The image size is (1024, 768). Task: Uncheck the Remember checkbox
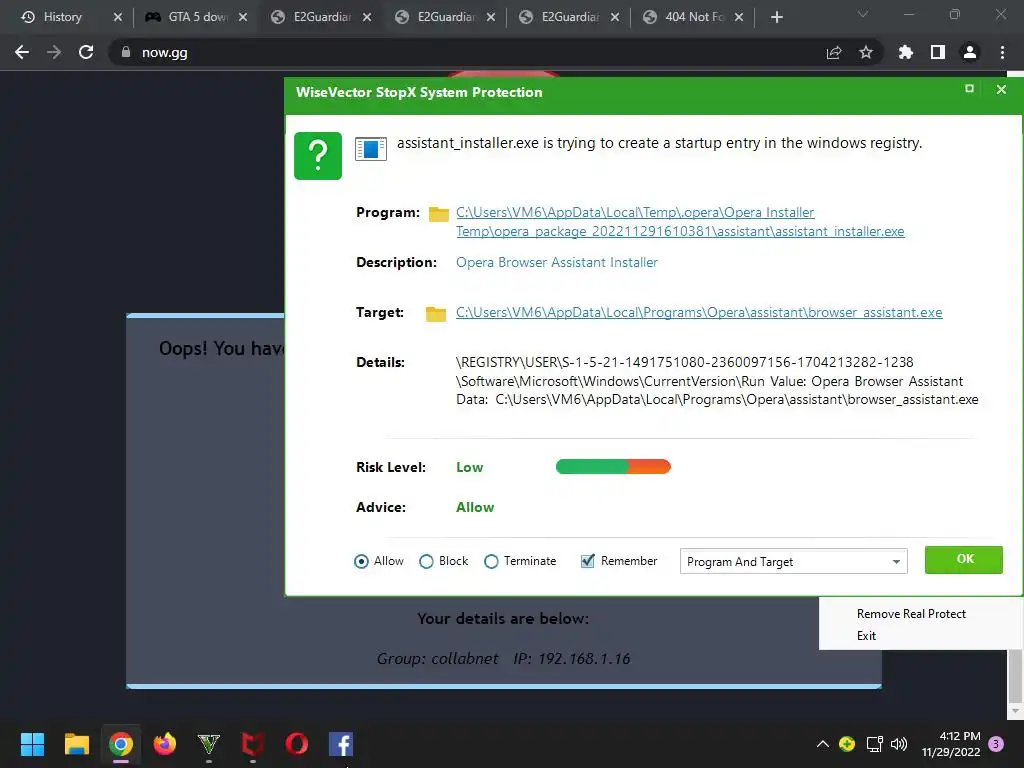tap(588, 561)
